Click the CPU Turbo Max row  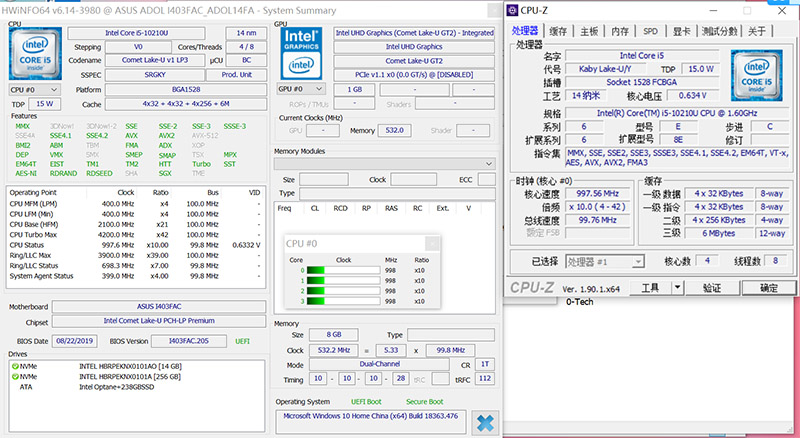click(x=135, y=235)
